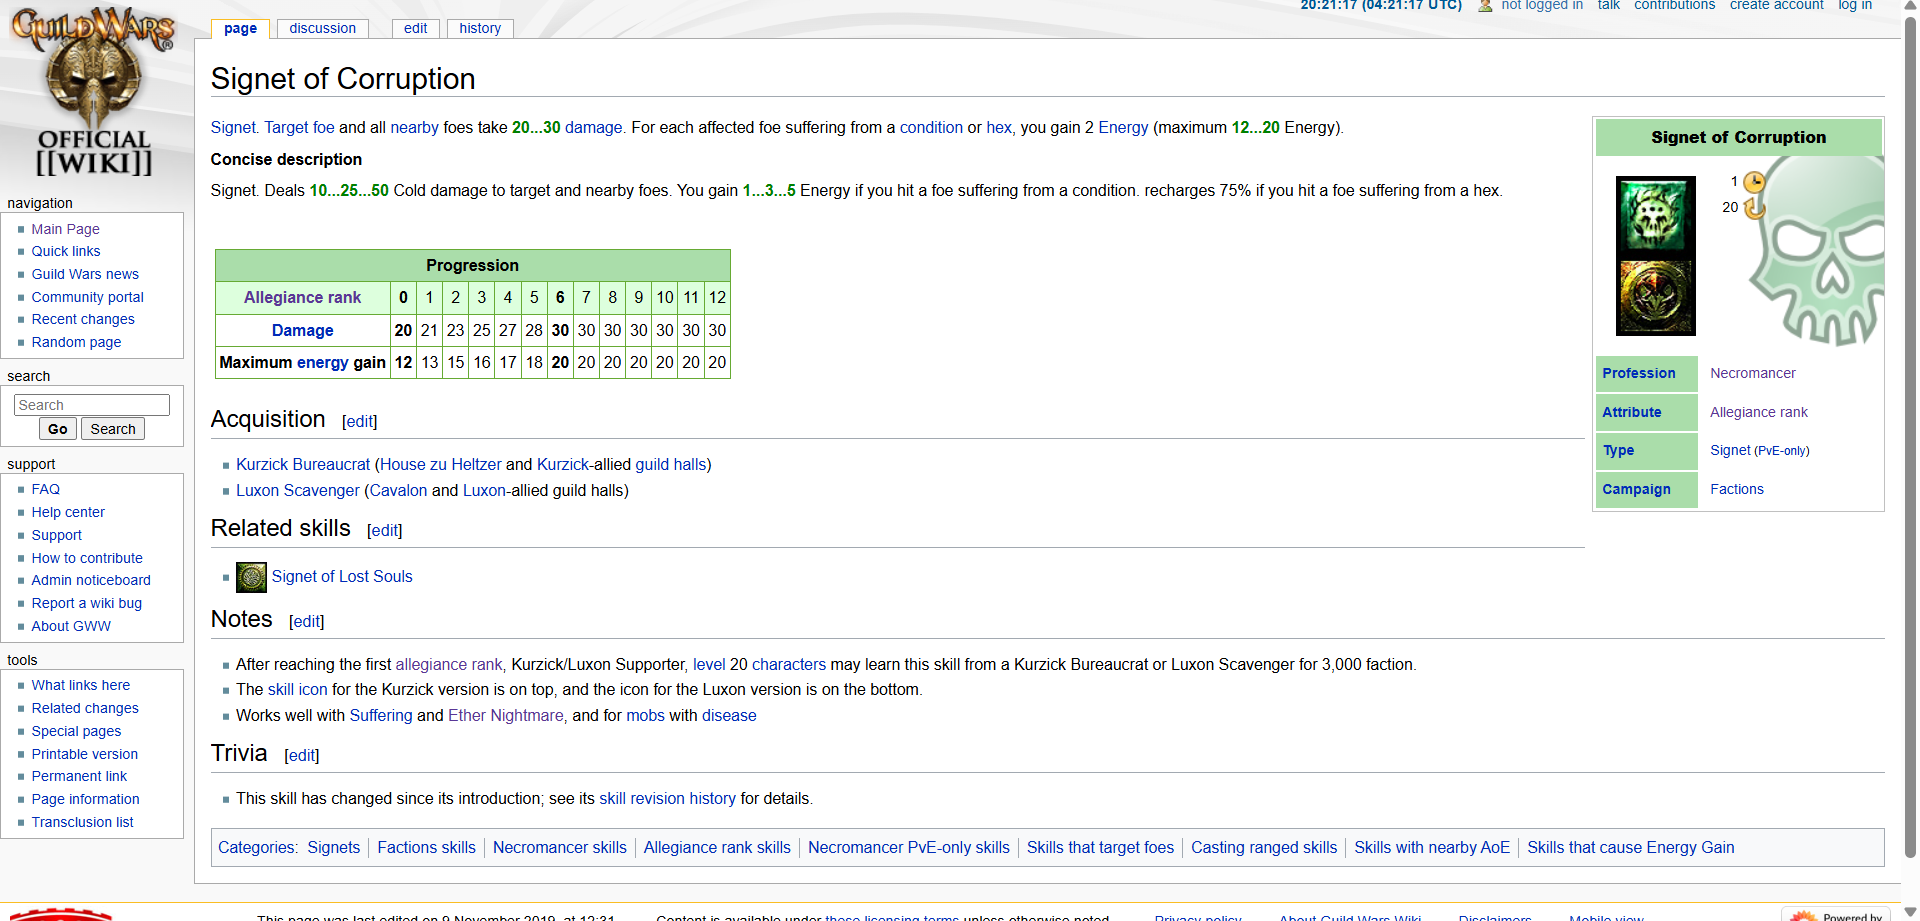Open the FAQ link

46,489
